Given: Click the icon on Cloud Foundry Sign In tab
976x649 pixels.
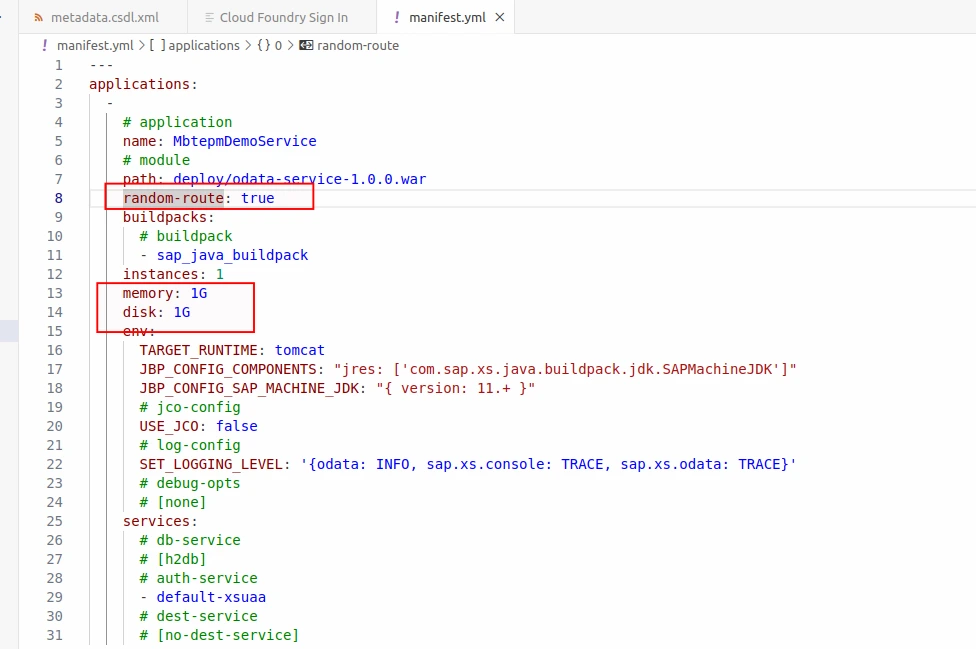Looking at the screenshot, I should tap(209, 17).
